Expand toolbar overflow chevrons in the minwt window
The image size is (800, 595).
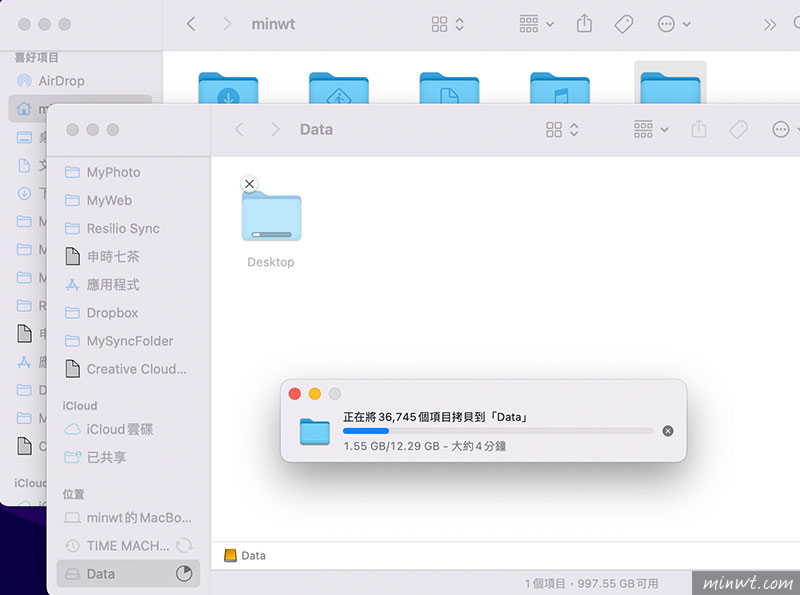click(x=769, y=24)
